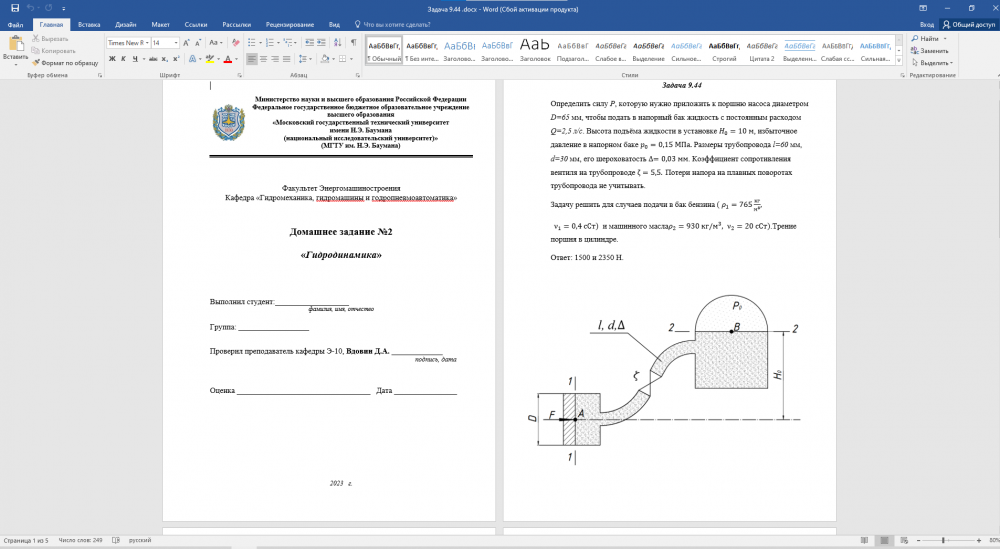1000x549 pixels.
Task: Open the line spacing dropdown
Action: [305, 59]
